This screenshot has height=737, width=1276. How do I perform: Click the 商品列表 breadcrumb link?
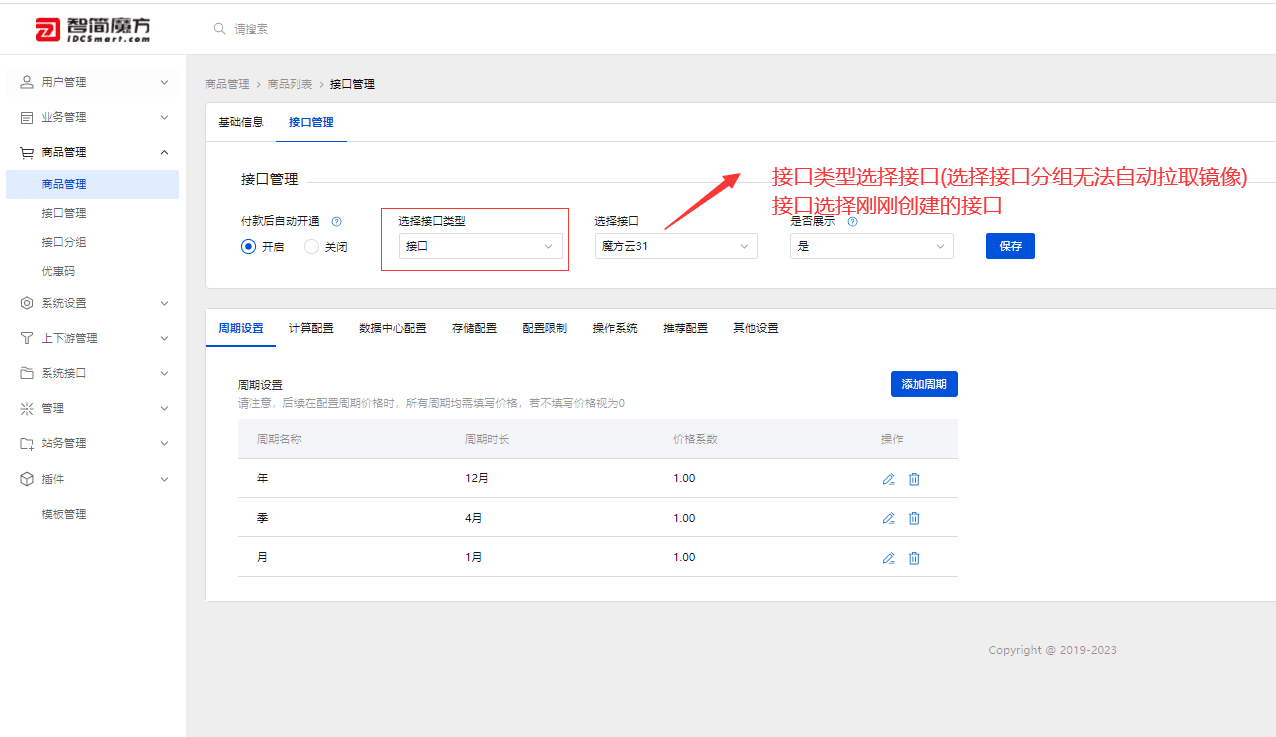click(290, 84)
